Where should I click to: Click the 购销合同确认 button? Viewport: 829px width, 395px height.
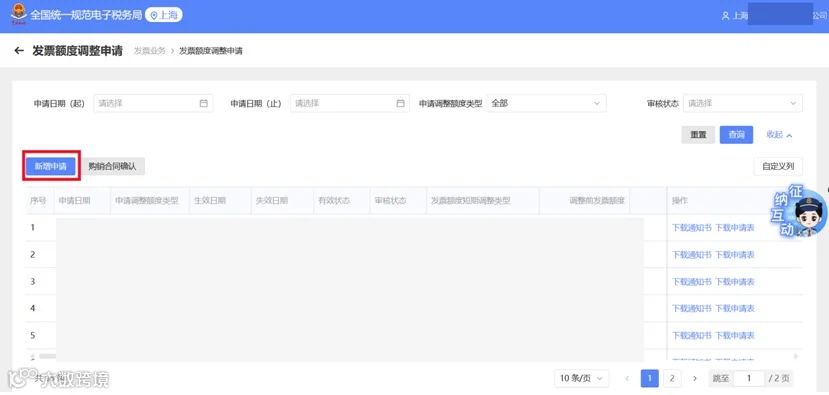[x=112, y=166]
